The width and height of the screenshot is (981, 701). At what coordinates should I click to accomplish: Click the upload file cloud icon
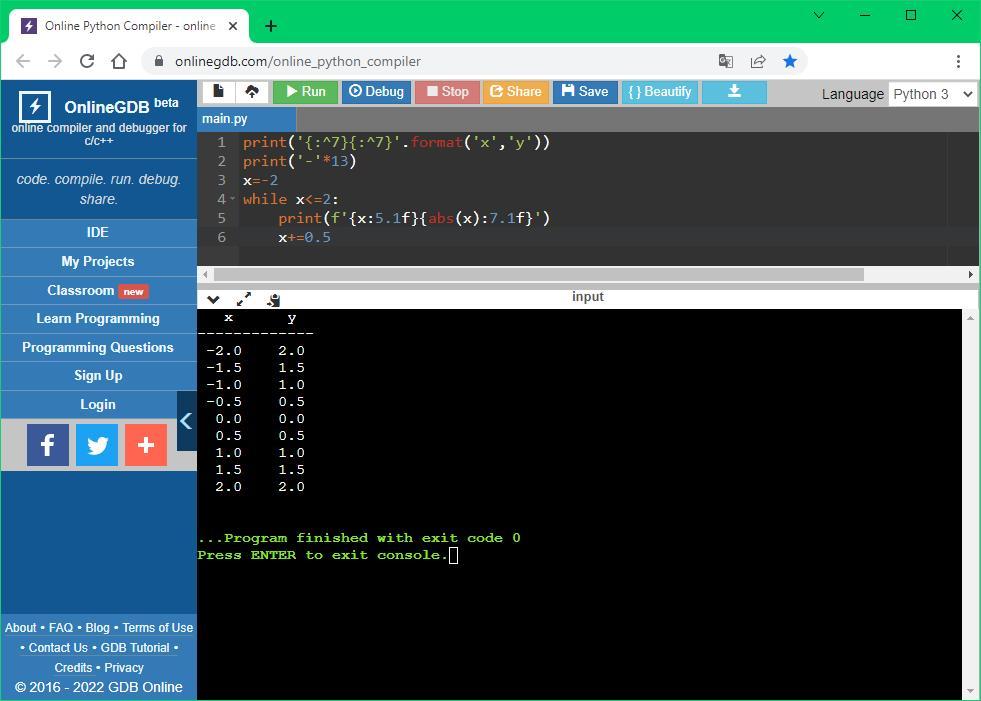[252, 92]
